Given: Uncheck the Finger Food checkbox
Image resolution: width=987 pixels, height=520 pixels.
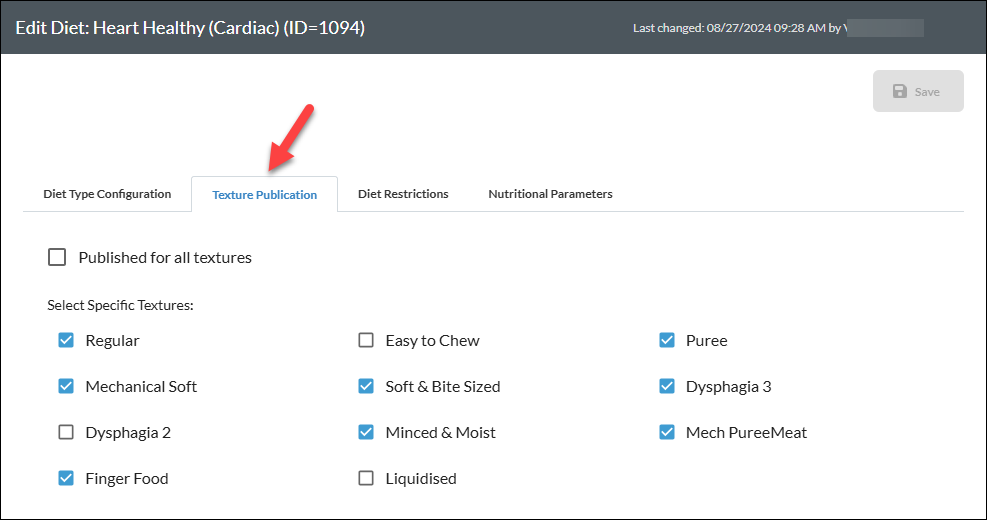Looking at the screenshot, I should click(66, 478).
